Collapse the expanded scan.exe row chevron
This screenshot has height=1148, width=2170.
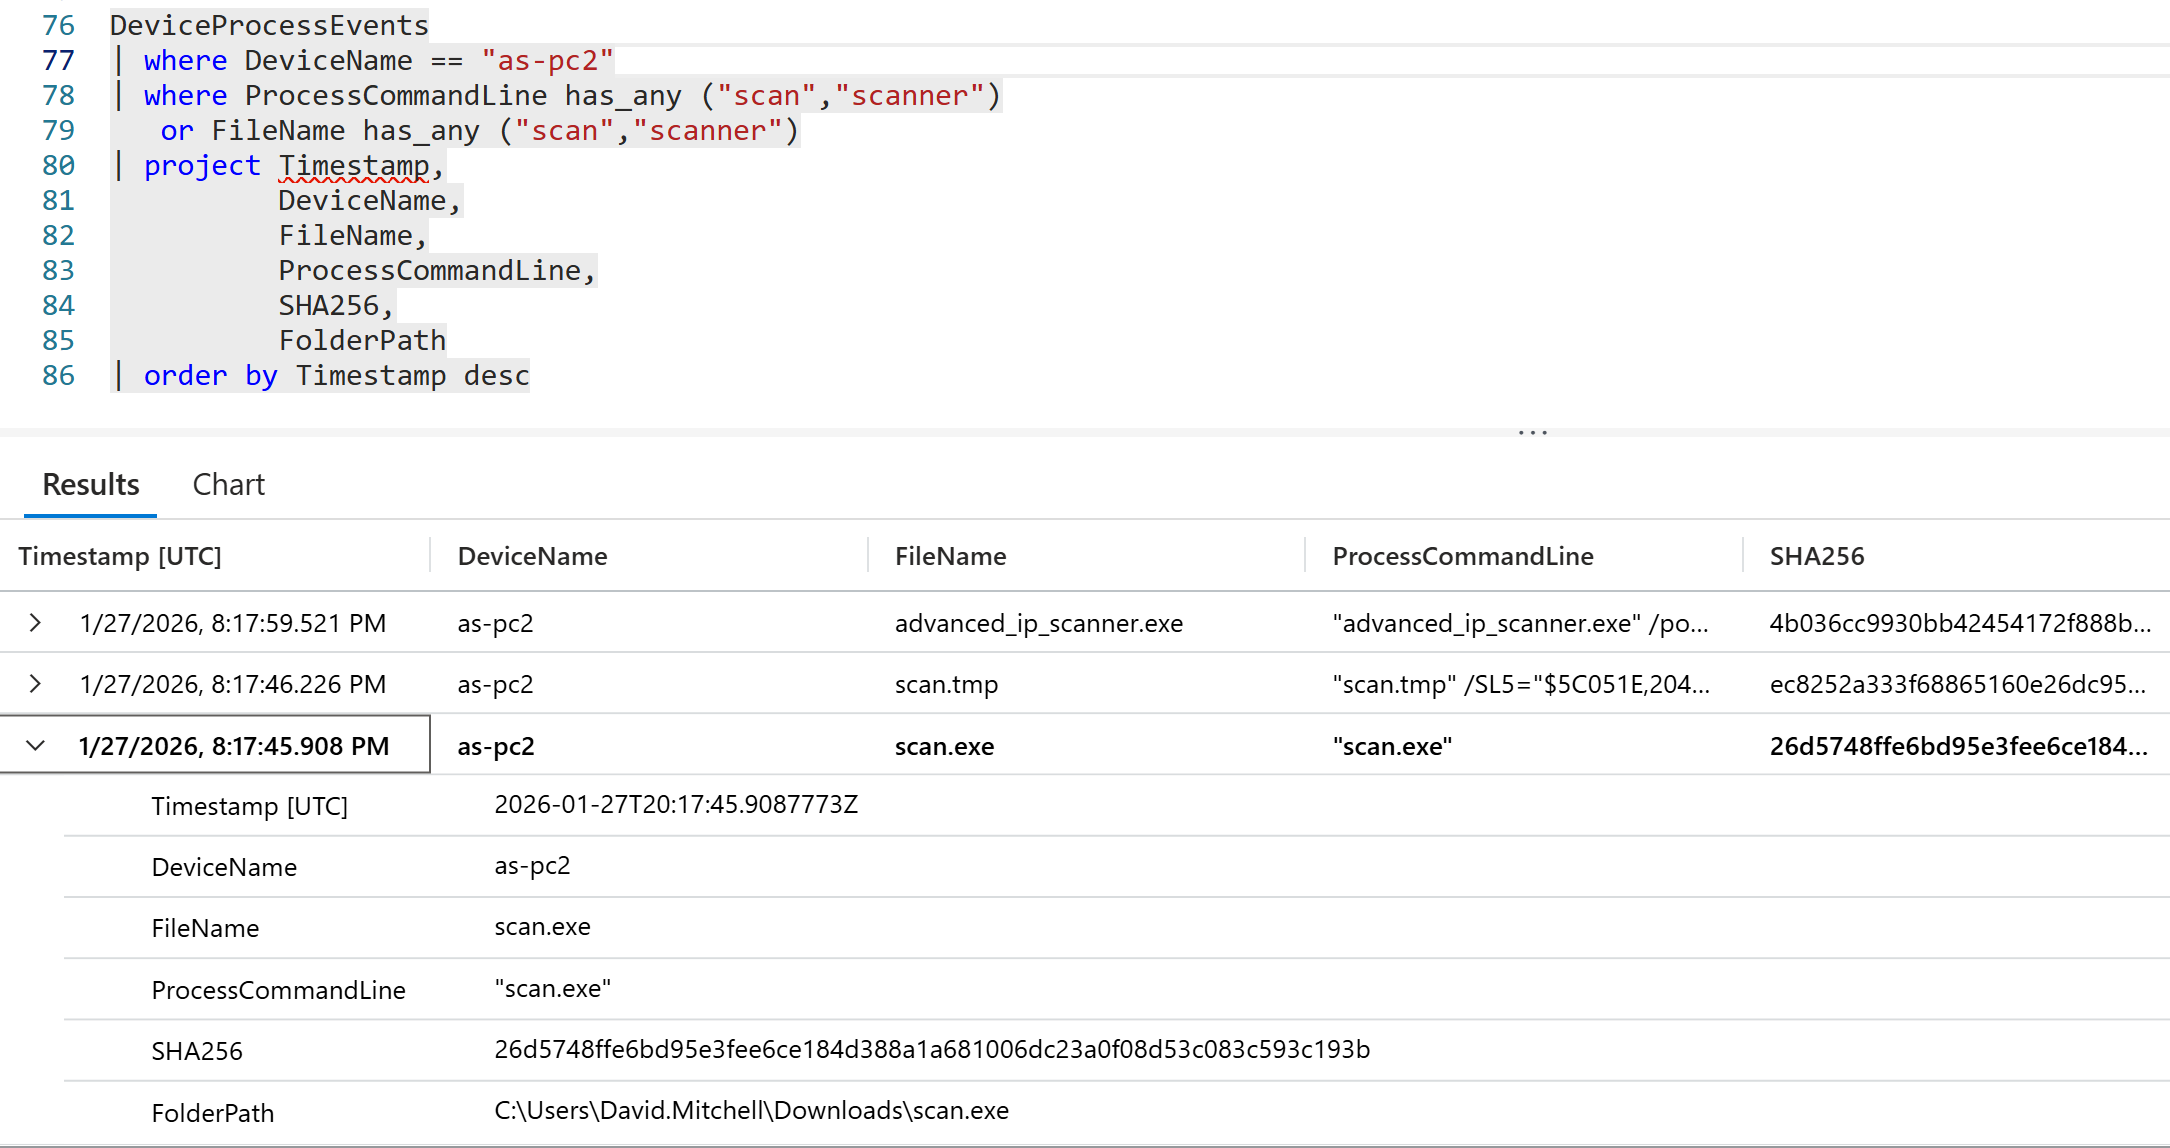35,746
